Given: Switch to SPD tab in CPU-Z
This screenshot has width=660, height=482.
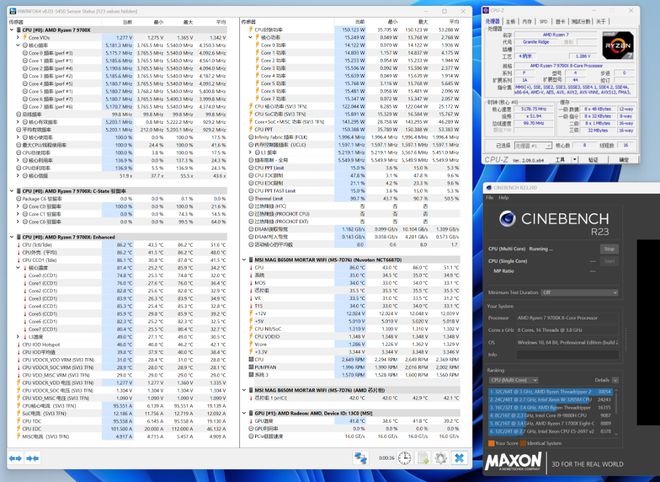Looking at the screenshot, I should click(543, 21).
